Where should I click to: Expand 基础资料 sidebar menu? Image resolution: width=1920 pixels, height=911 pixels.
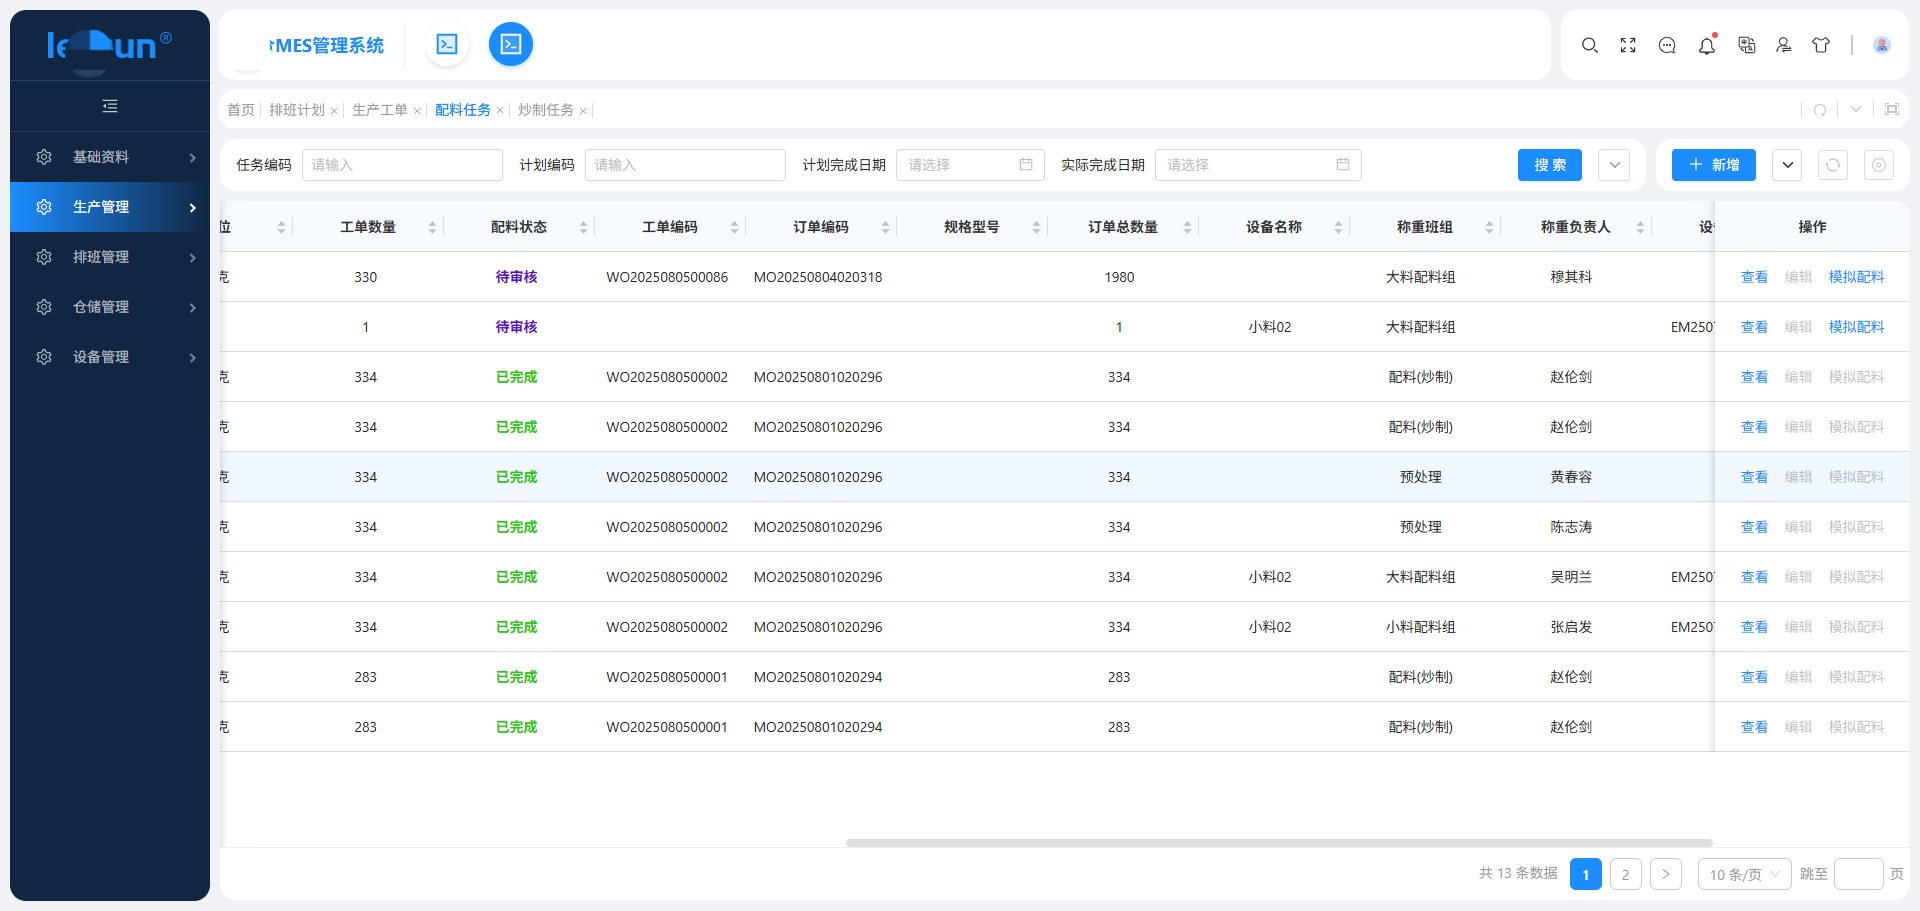pyautogui.click(x=110, y=157)
